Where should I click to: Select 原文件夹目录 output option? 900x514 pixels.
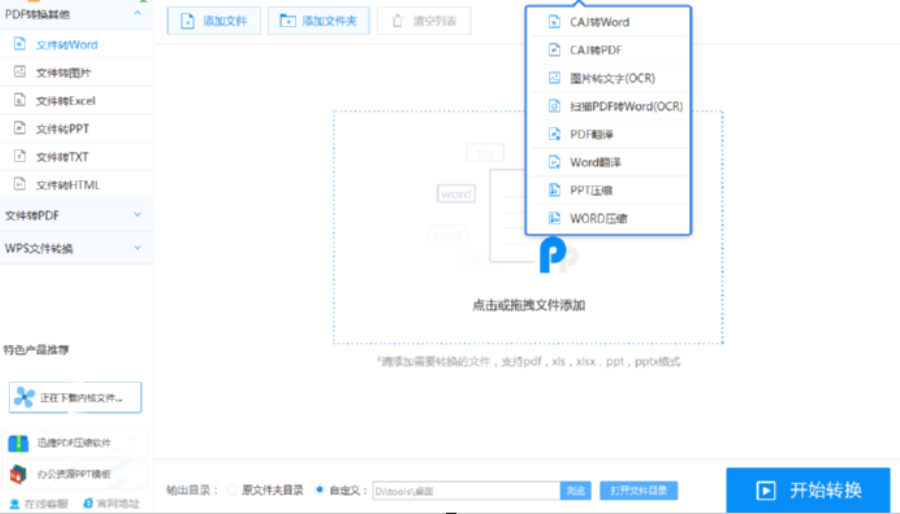pos(232,490)
